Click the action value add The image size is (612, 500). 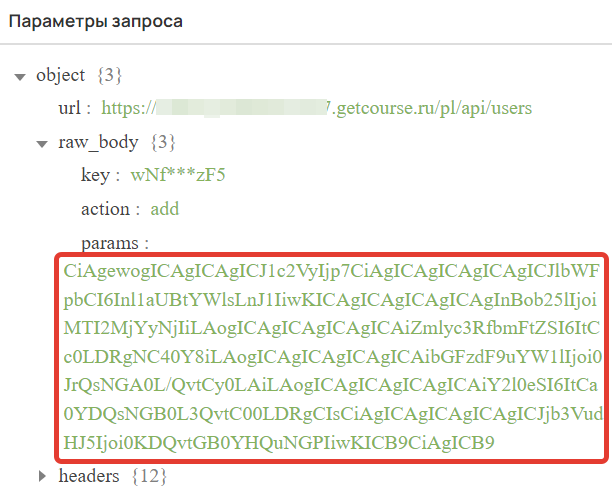165,209
